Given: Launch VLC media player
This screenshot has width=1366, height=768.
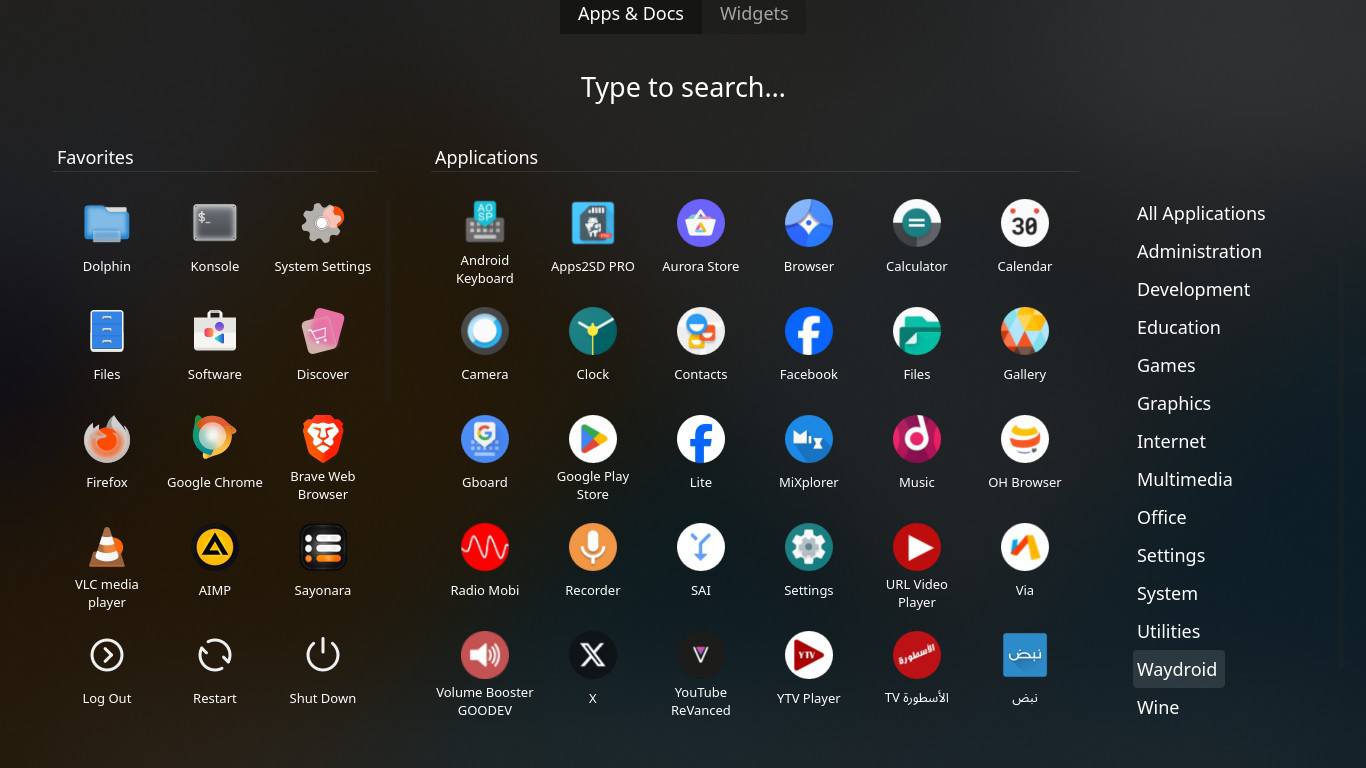Looking at the screenshot, I should (x=107, y=547).
